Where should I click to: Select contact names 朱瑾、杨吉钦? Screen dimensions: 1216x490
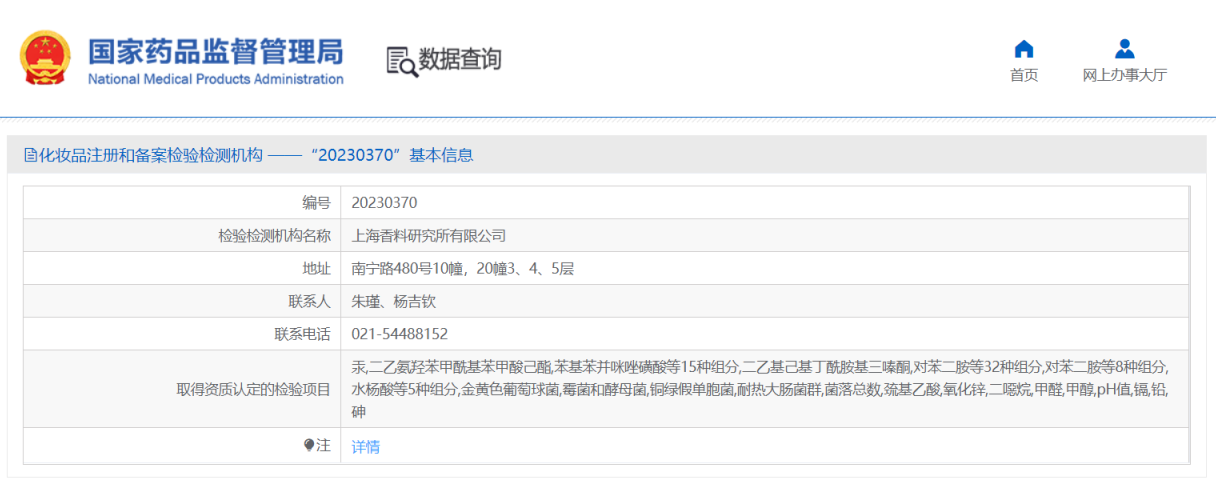pos(394,301)
